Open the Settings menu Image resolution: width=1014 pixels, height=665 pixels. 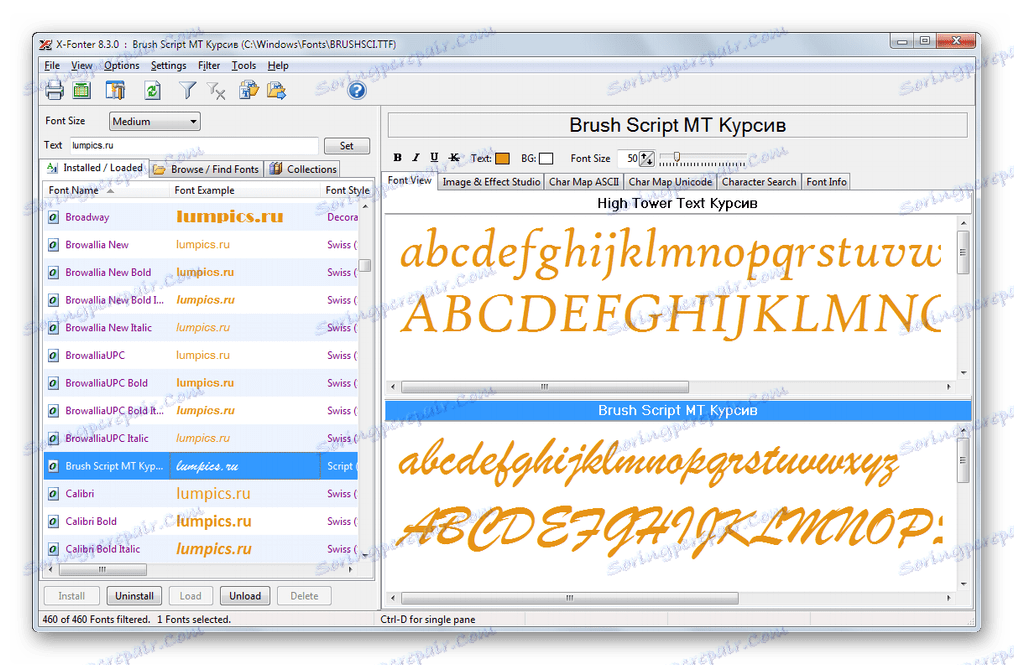pos(168,65)
